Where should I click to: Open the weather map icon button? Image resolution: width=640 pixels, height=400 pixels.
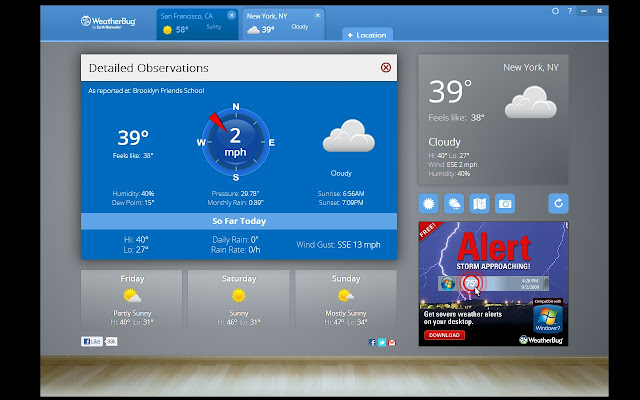[479, 203]
